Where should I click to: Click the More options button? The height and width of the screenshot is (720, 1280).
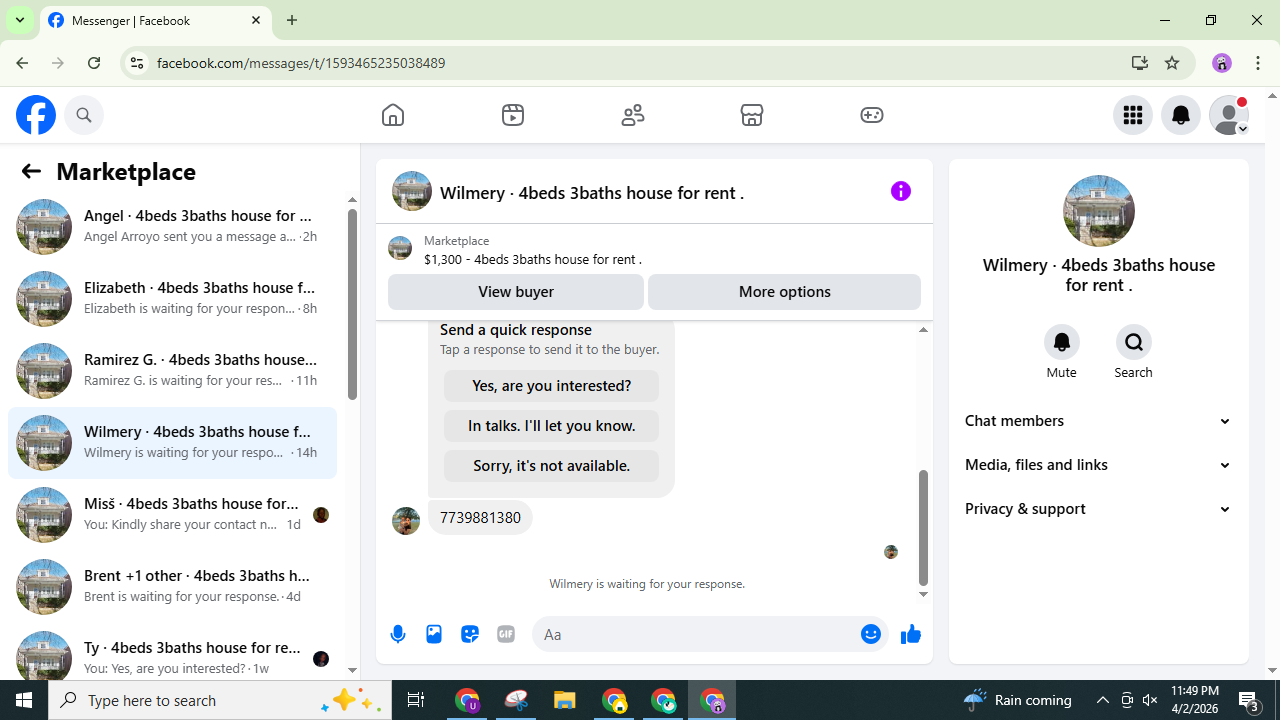coord(784,292)
